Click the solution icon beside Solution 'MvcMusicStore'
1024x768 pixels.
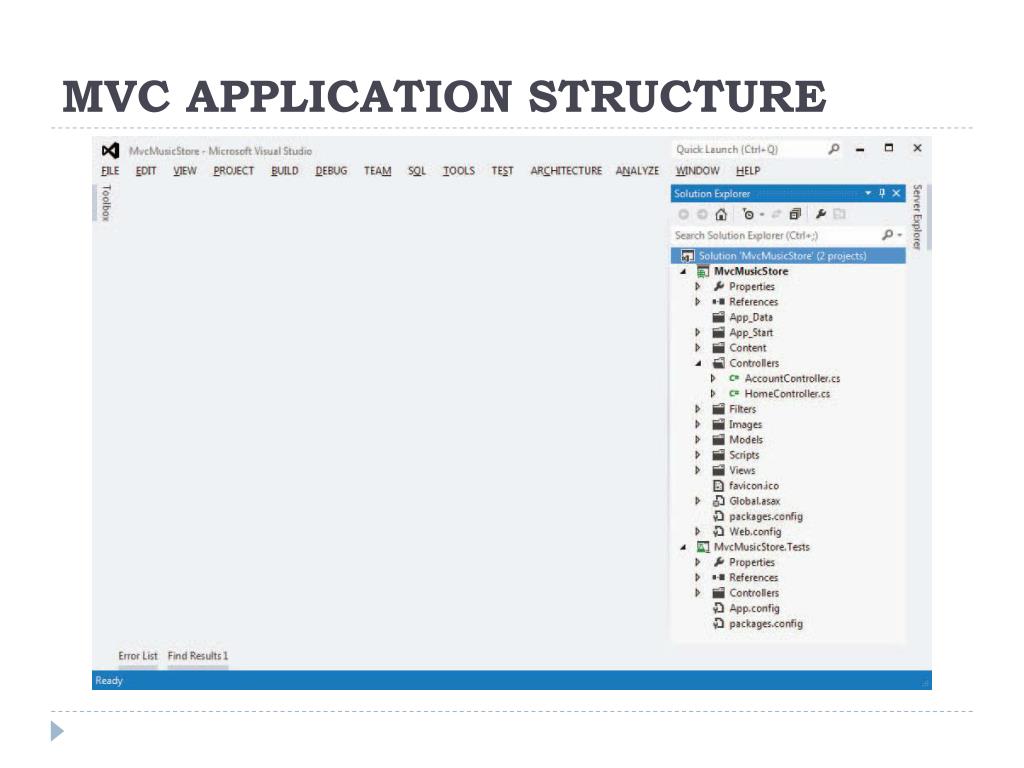point(687,256)
